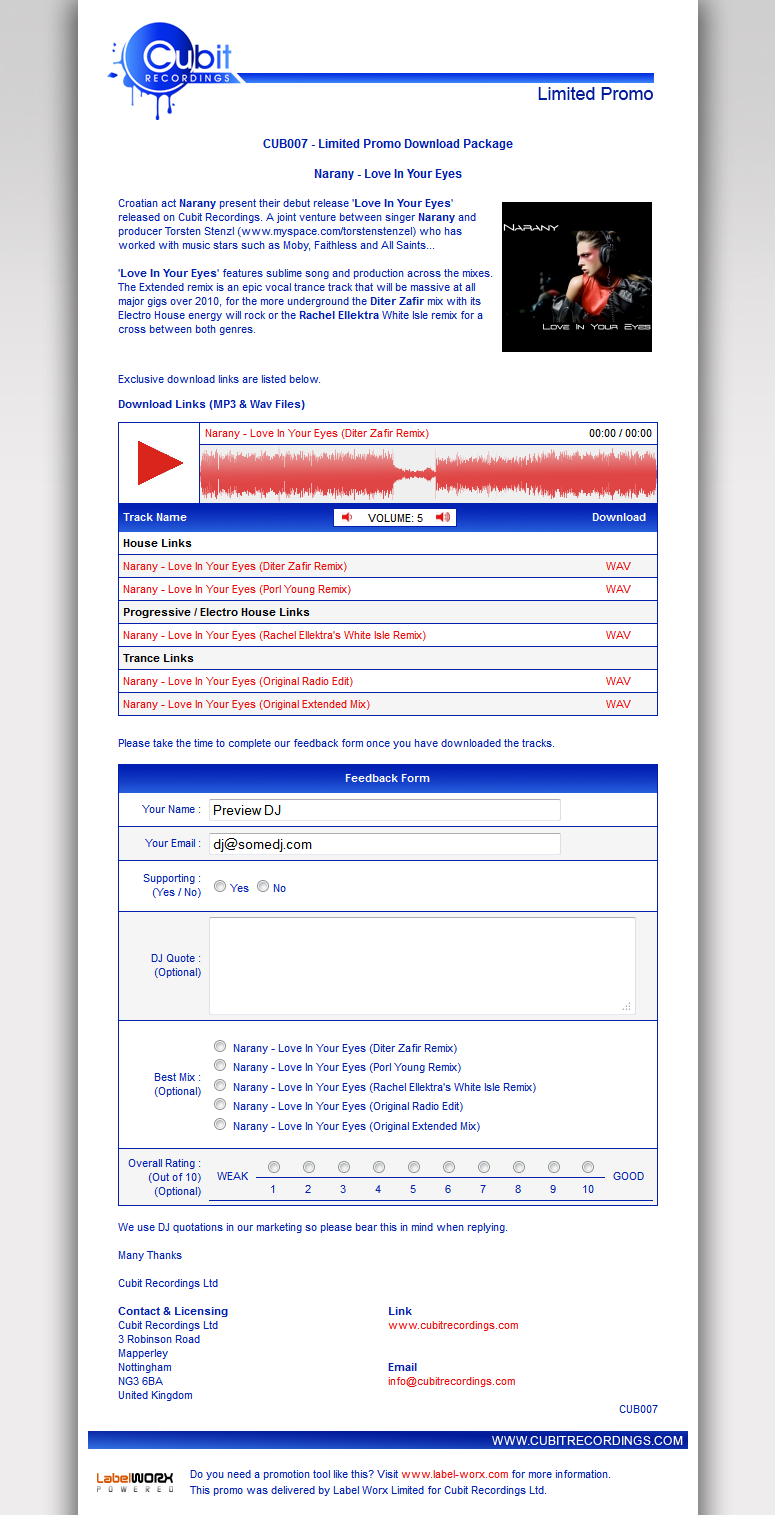Viewport: 775px width, 1515px height.
Task: Set overall rating to 3
Action: click(344, 1167)
